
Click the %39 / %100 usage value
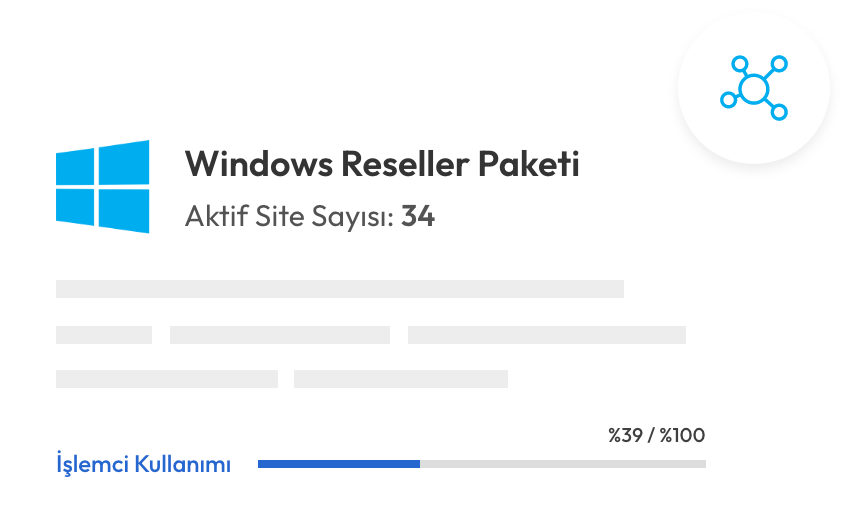pyautogui.click(x=657, y=435)
